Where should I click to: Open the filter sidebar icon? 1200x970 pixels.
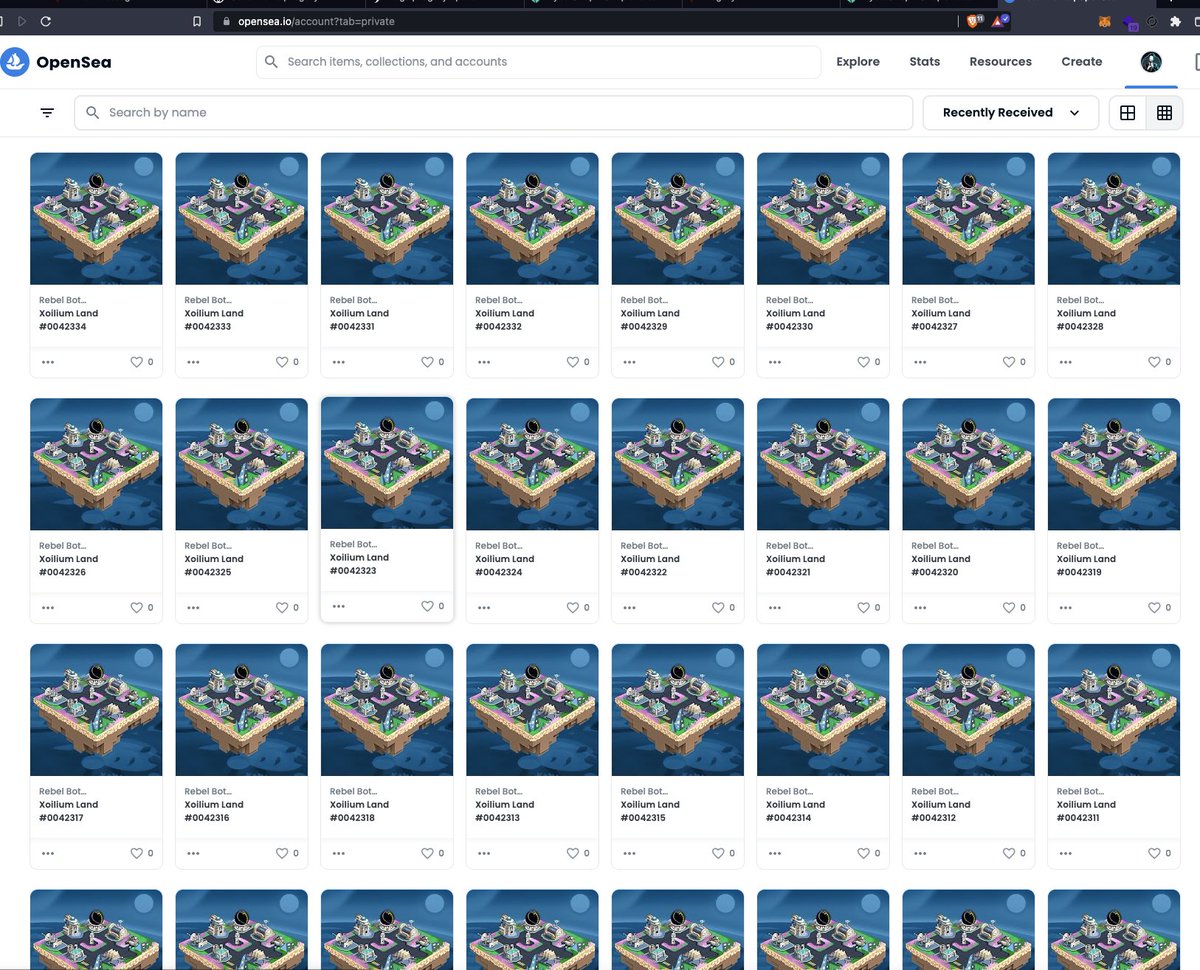47,113
